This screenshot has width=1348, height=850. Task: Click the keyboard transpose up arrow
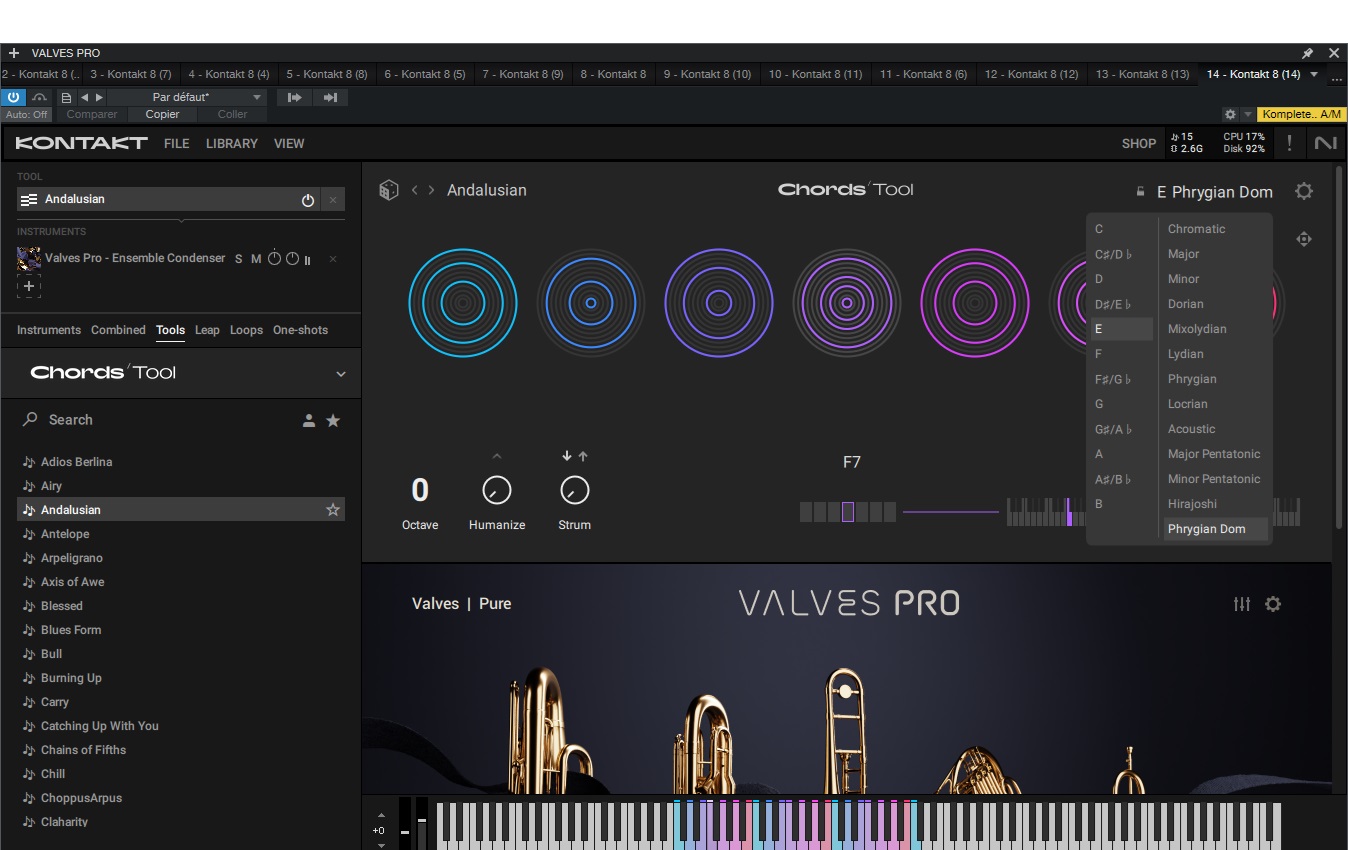pyautogui.click(x=381, y=815)
